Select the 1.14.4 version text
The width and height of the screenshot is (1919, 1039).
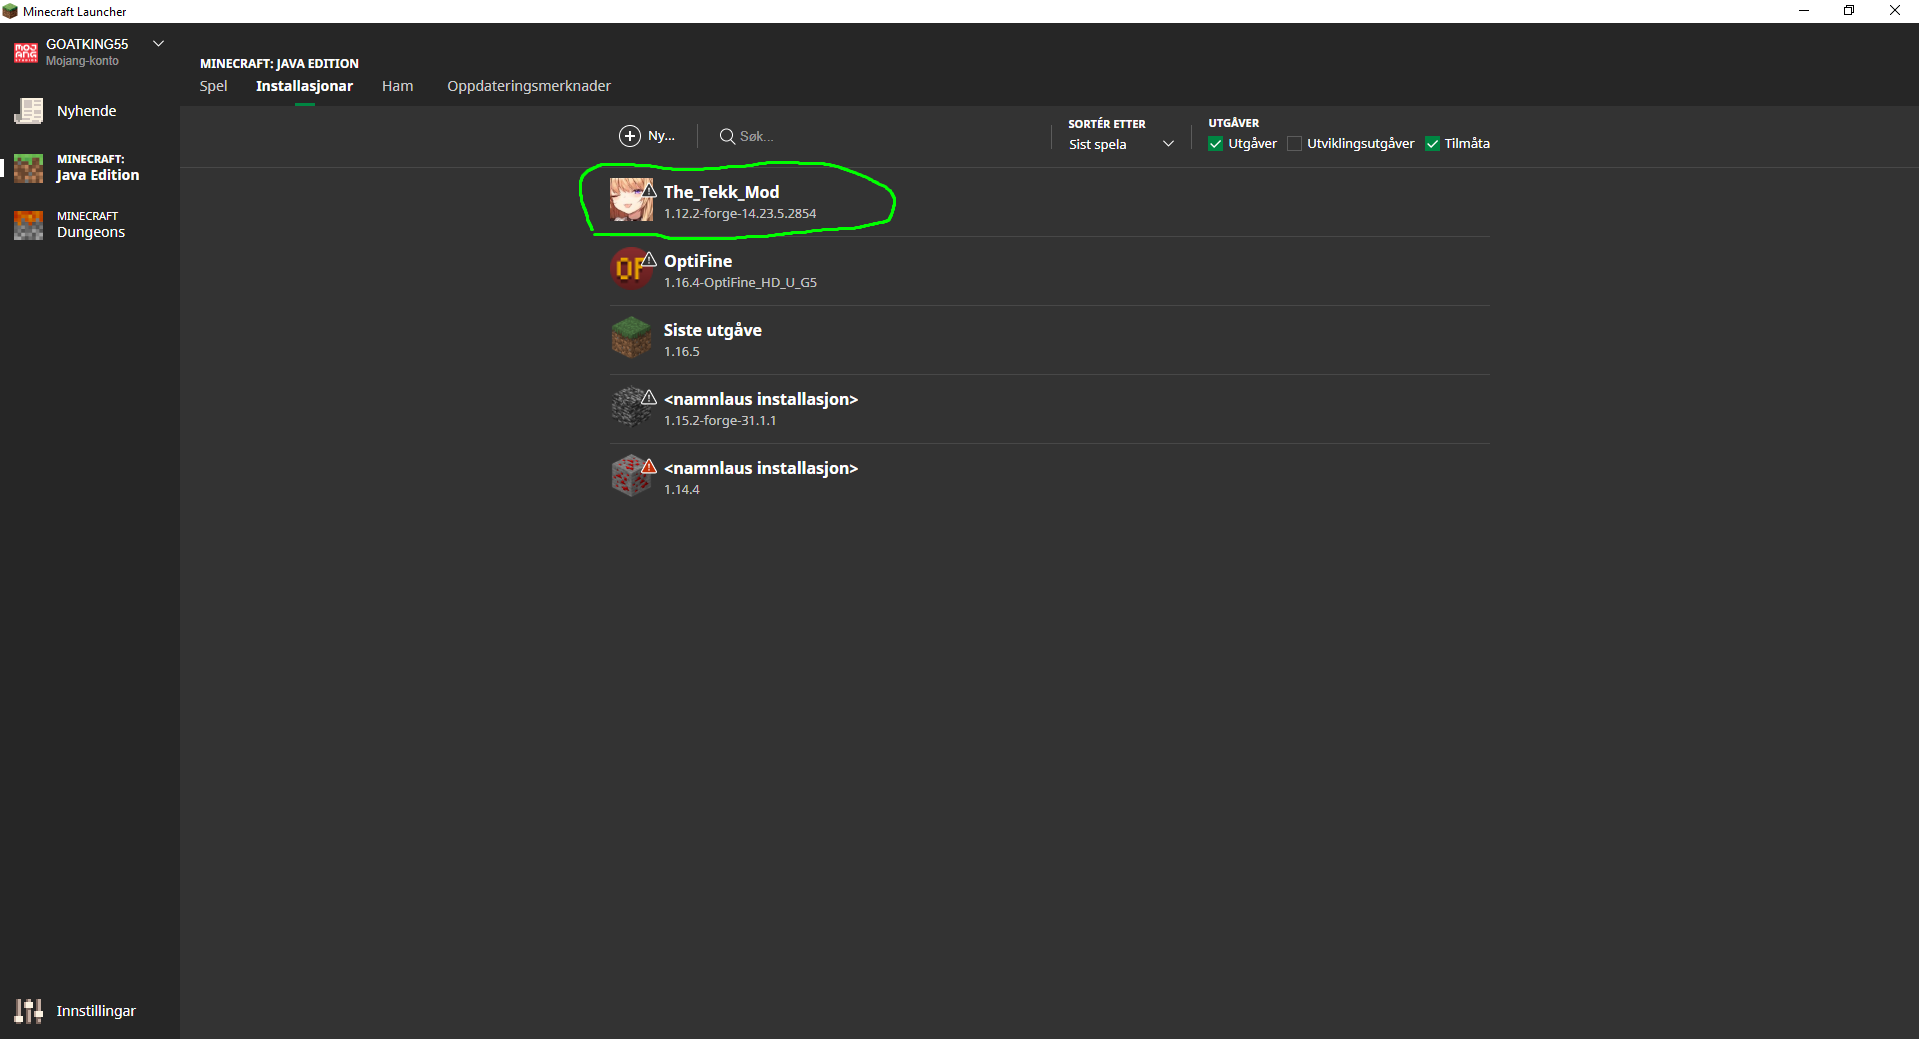click(682, 490)
